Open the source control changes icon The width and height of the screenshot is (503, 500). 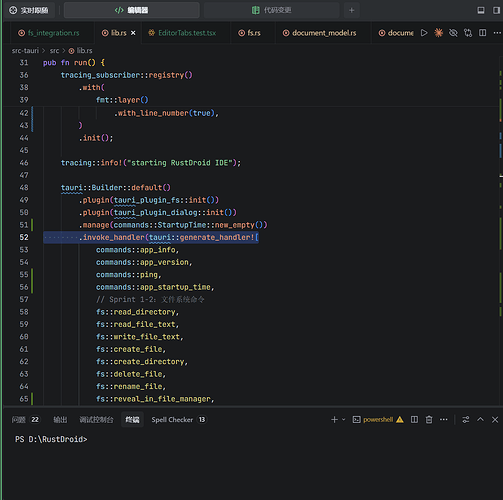click(468, 33)
